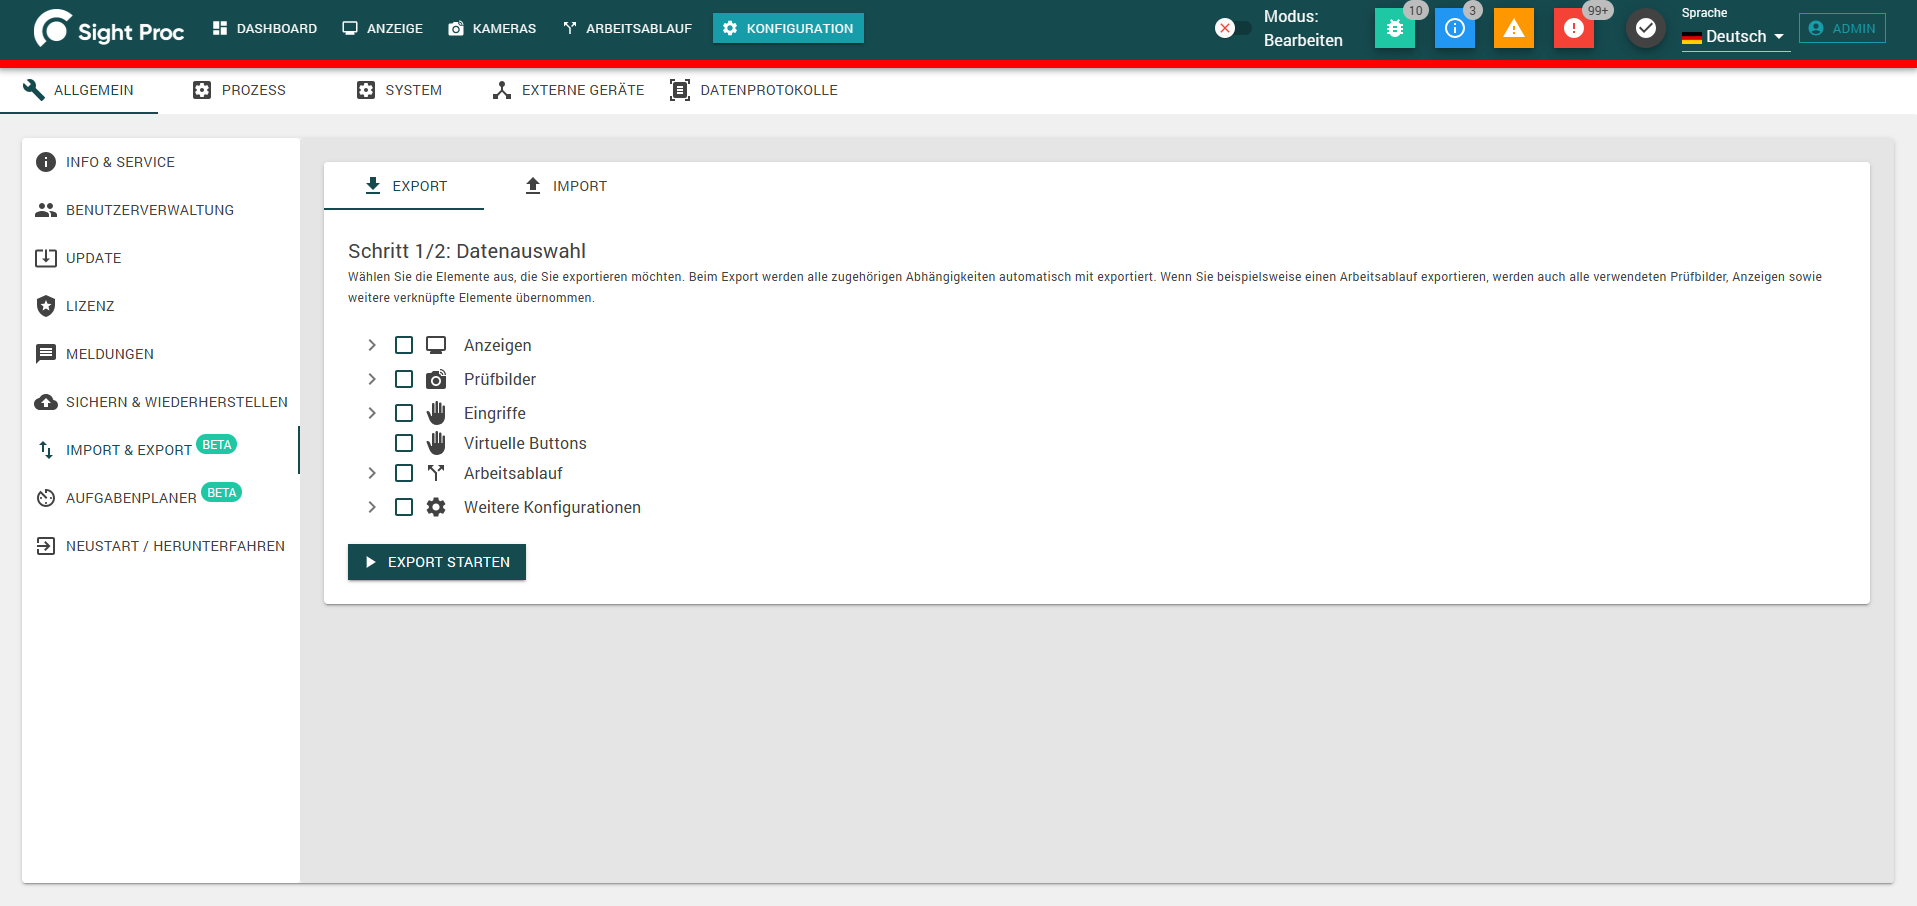Click the Sight Proc logo

click(109, 29)
